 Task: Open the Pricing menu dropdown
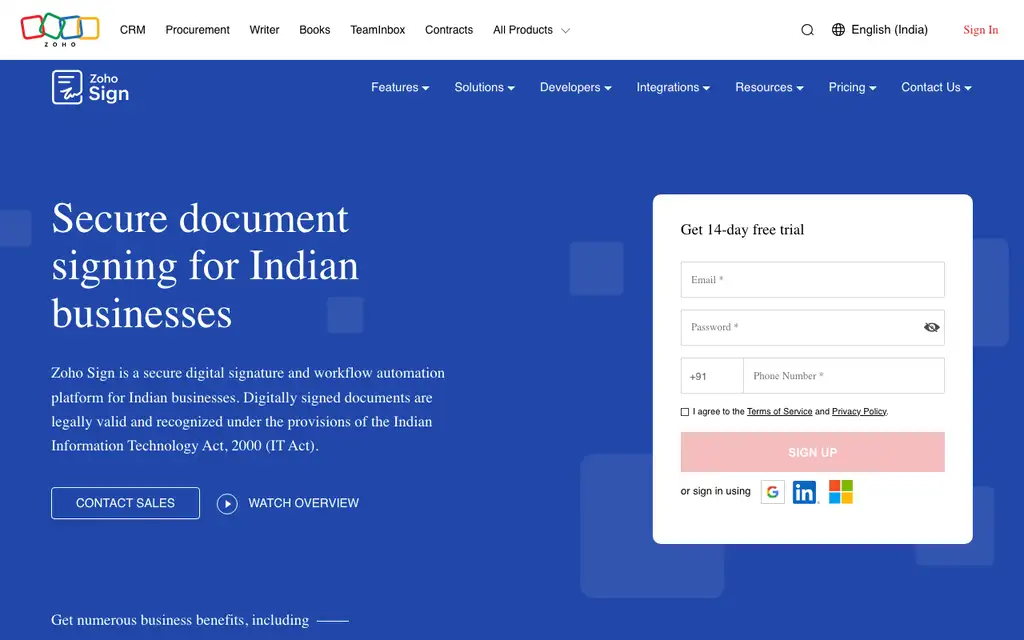[x=852, y=88]
